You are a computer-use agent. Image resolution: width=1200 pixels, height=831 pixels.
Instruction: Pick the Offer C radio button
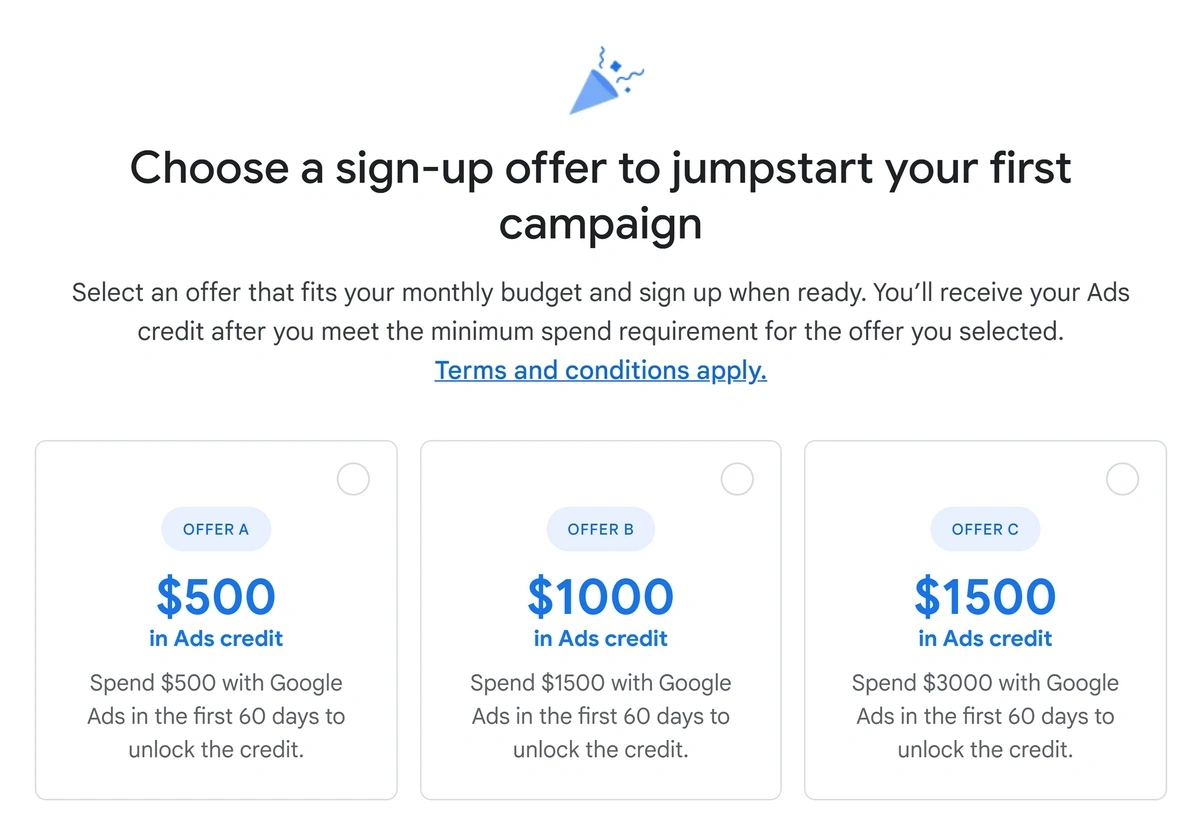pos(1122,479)
